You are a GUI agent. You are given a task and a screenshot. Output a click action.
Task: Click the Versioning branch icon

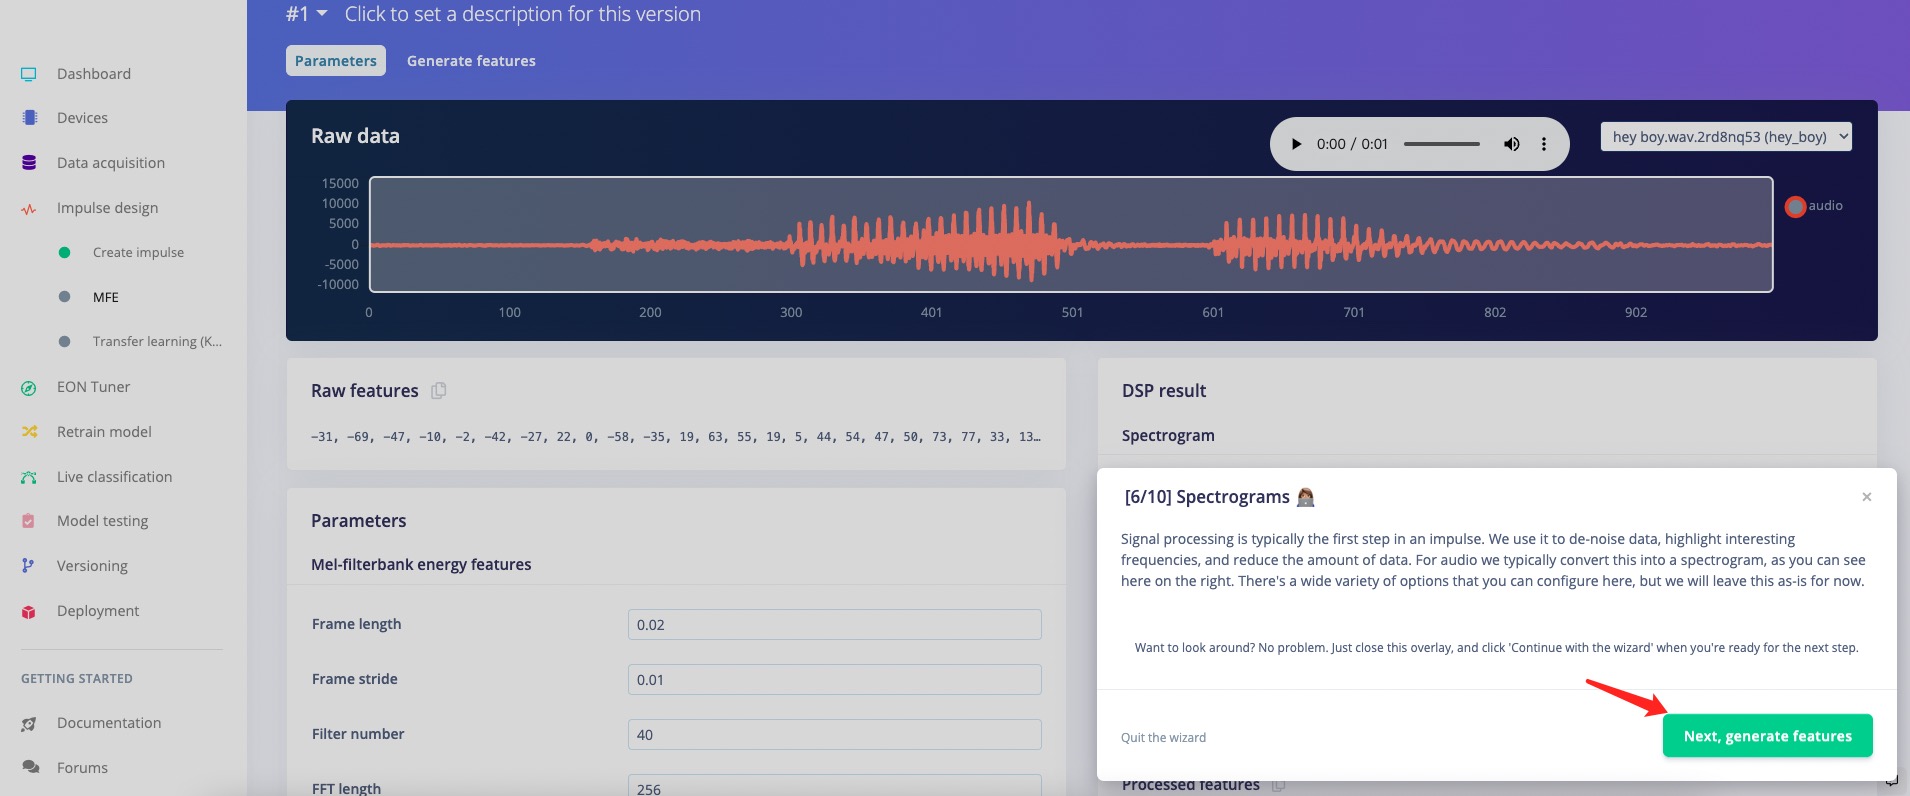28,566
